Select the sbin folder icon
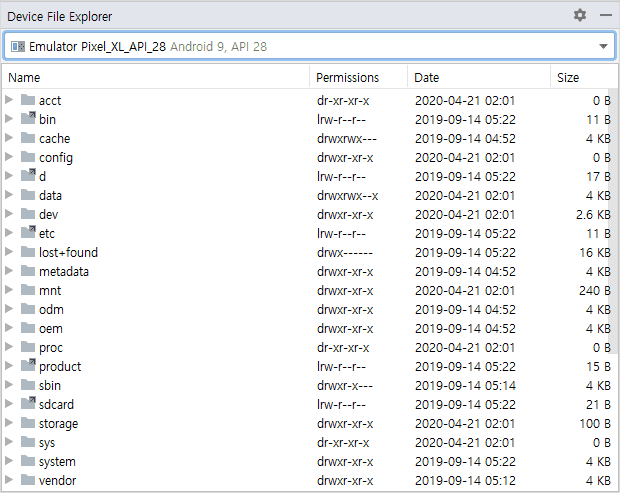 [28, 384]
